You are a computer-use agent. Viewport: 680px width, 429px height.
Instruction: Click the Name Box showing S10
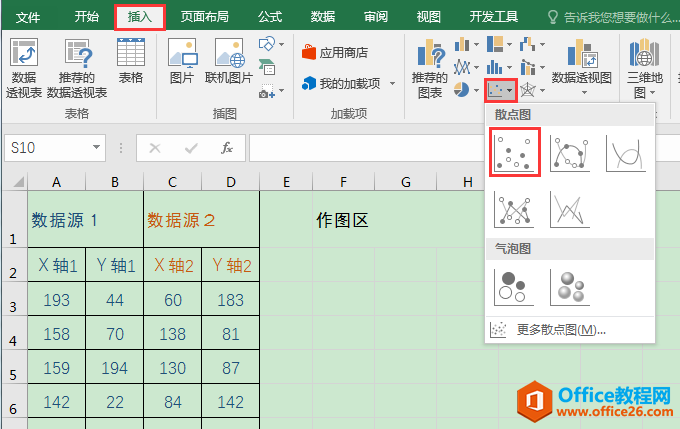pyautogui.click(x=48, y=148)
